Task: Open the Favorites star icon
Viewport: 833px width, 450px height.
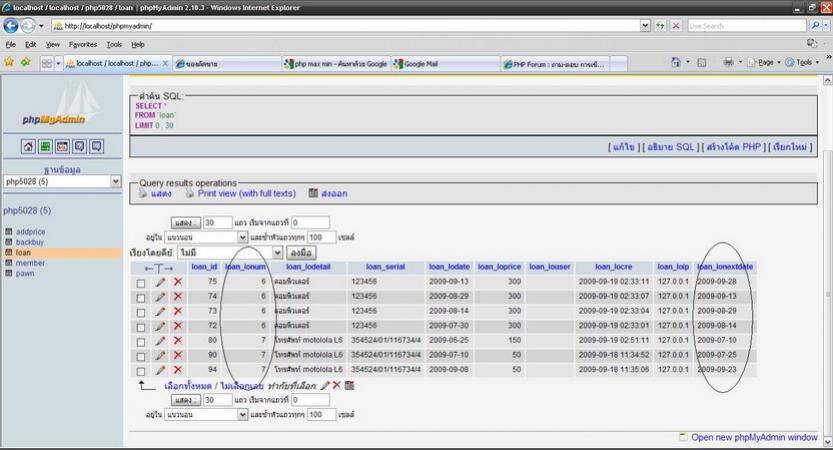Action: (x=9, y=62)
